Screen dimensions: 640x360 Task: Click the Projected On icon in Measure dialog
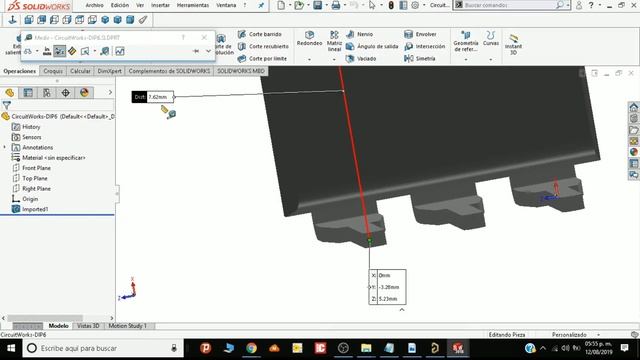click(85, 51)
